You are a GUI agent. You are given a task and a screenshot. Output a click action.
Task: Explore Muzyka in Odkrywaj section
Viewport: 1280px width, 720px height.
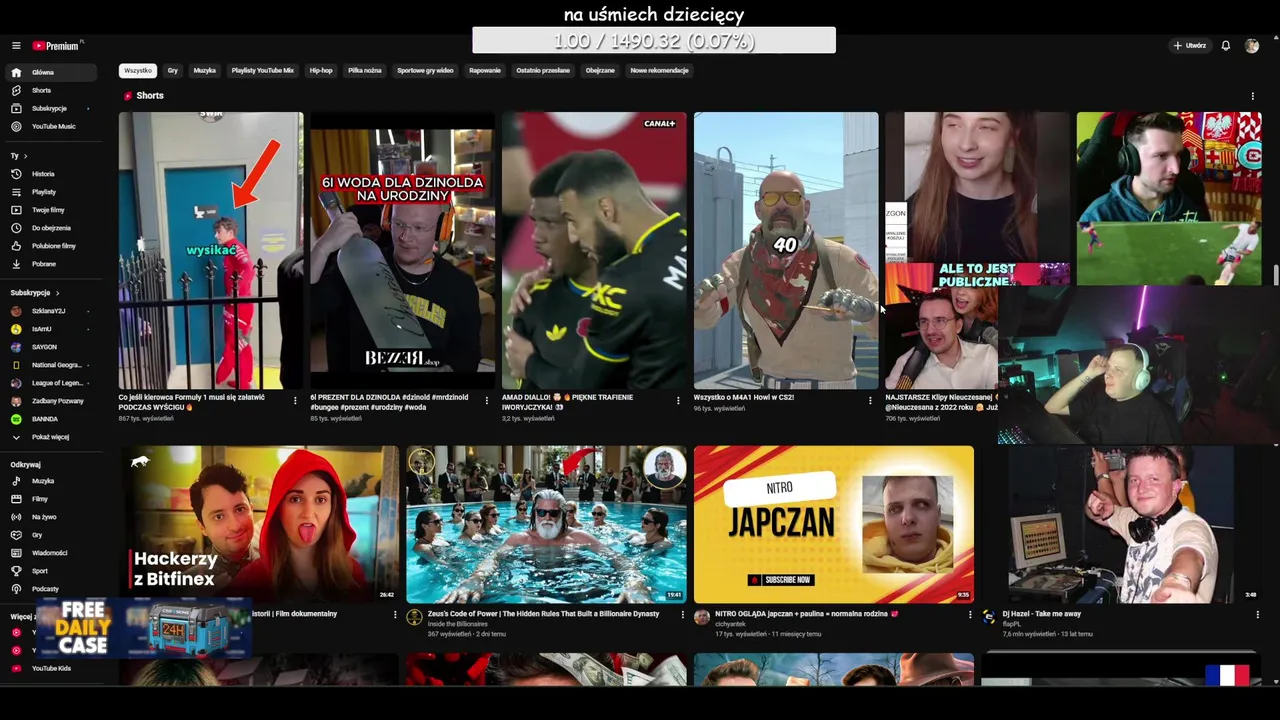[x=49, y=481]
